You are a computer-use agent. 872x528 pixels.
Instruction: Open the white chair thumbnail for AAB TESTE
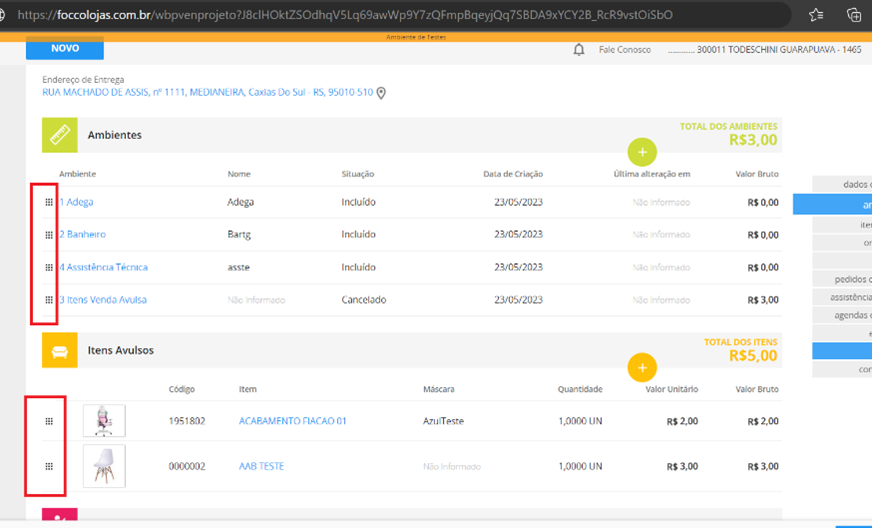[x=104, y=466]
